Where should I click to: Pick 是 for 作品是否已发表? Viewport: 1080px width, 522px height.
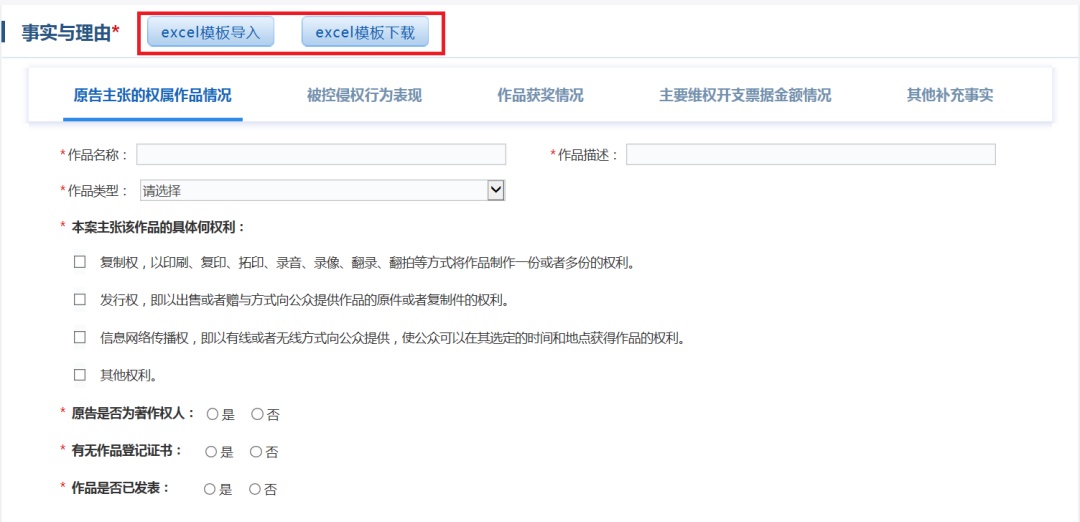pos(210,490)
